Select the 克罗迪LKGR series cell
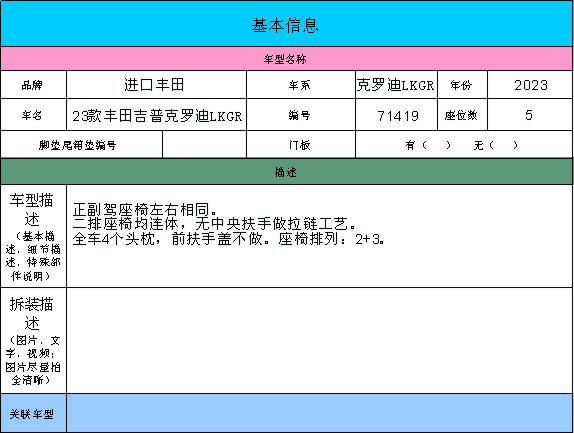This screenshot has height=433, width=574. coord(396,85)
